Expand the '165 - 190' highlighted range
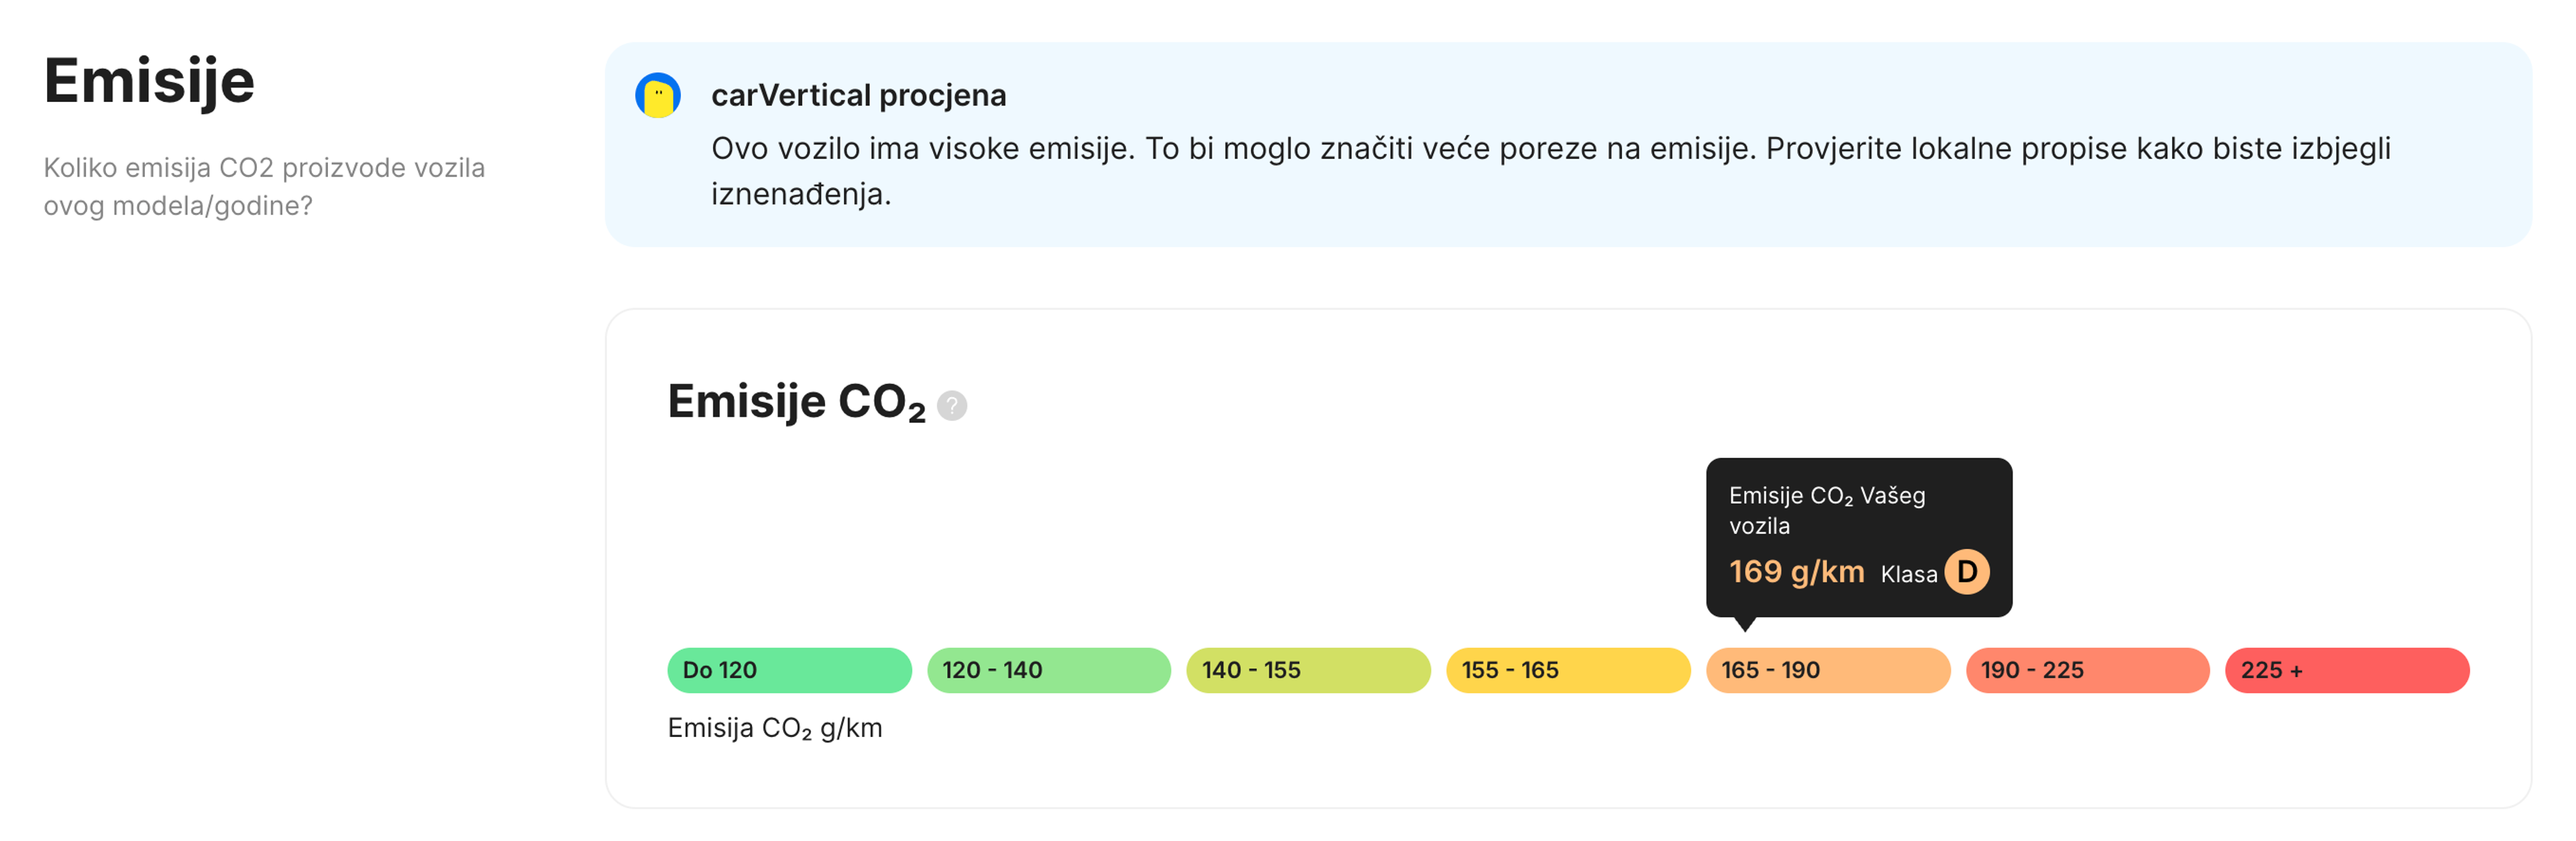 click(1828, 670)
